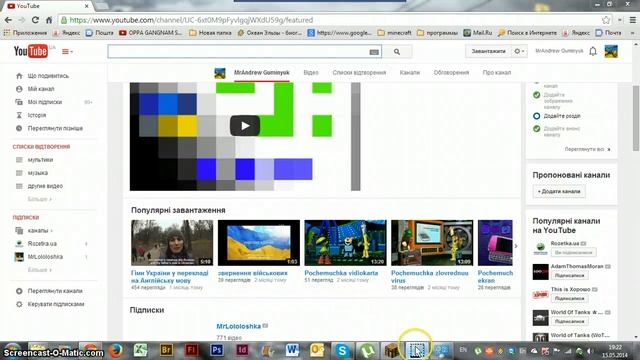The width and height of the screenshot is (640, 360).
Task: Open Переглянути канали in sidebar
Action: point(55,291)
